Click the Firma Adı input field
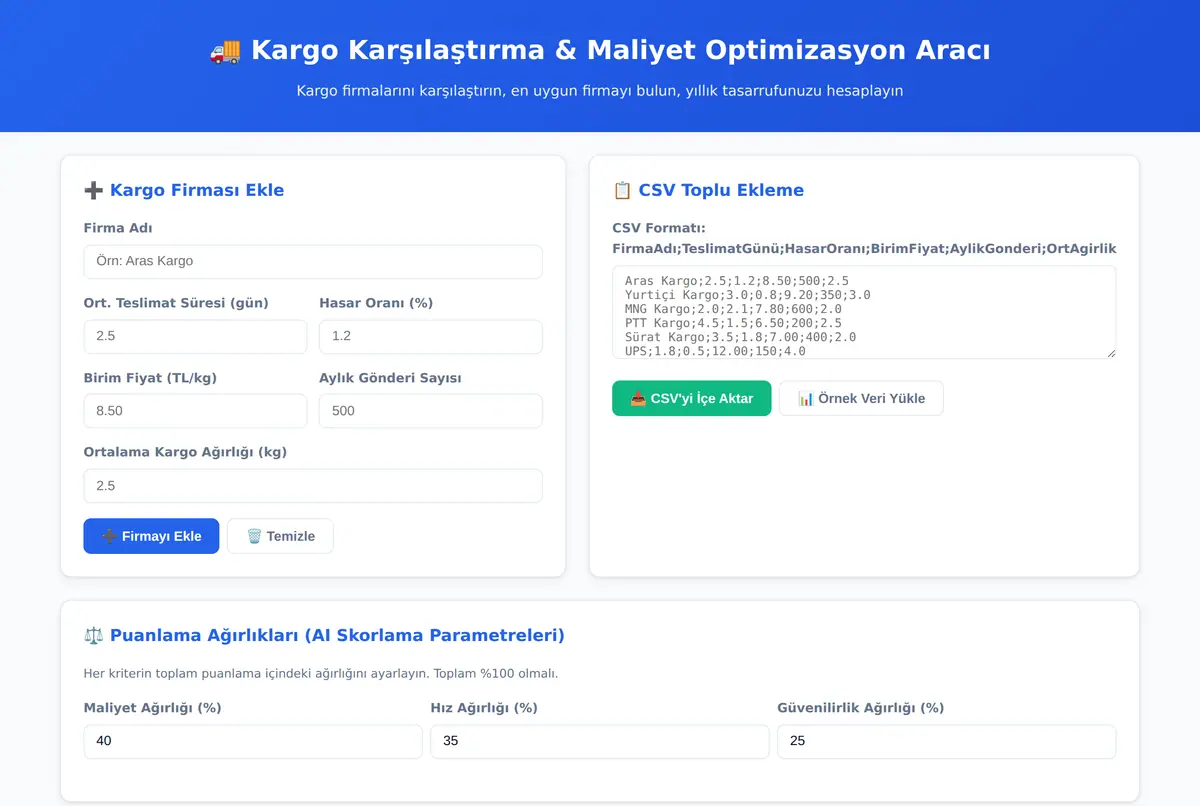The height and width of the screenshot is (806, 1200). click(313, 261)
